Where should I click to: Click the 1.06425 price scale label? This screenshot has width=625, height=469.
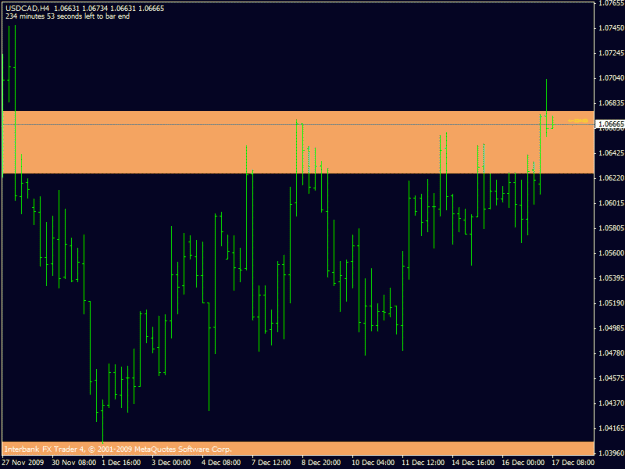click(x=611, y=153)
